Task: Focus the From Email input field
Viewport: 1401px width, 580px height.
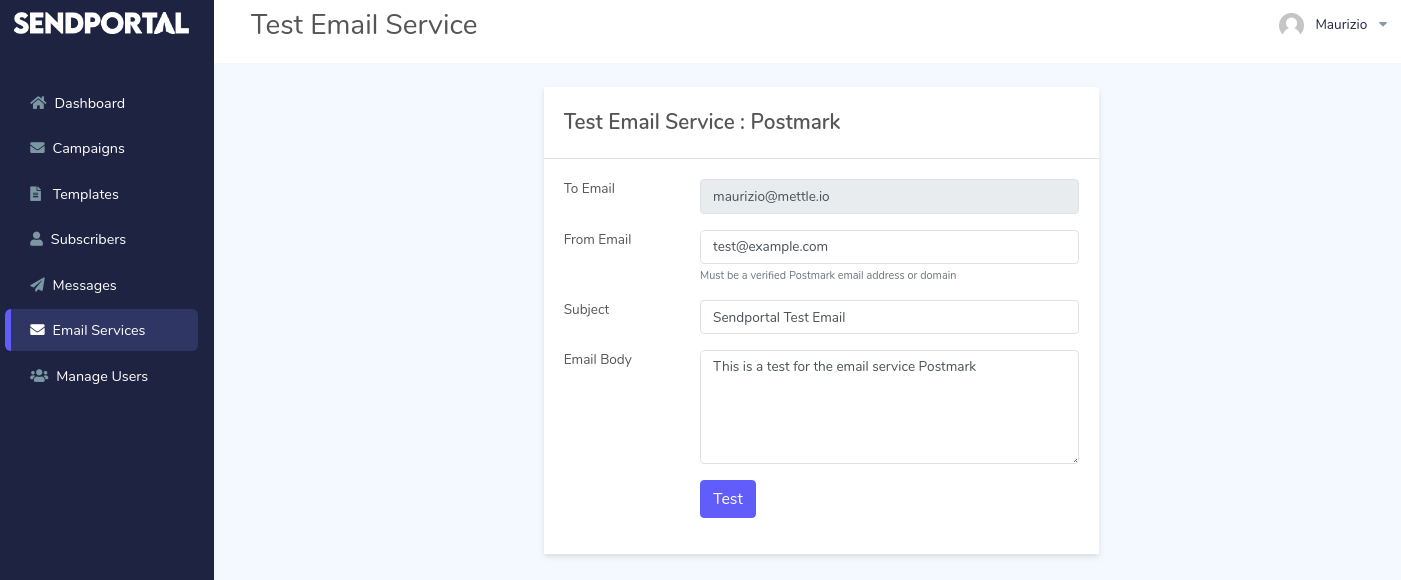Action: tap(889, 247)
